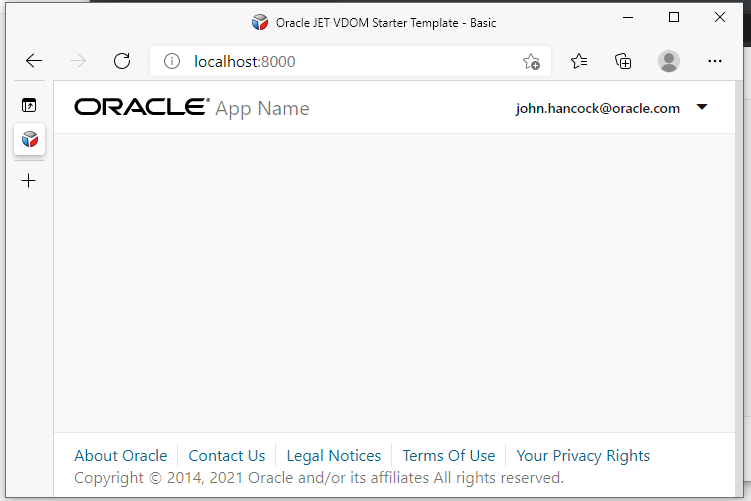The height and width of the screenshot is (501, 751).
Task: Click the Oracle JET icon in title bar
Action: (x=260, y=23)
